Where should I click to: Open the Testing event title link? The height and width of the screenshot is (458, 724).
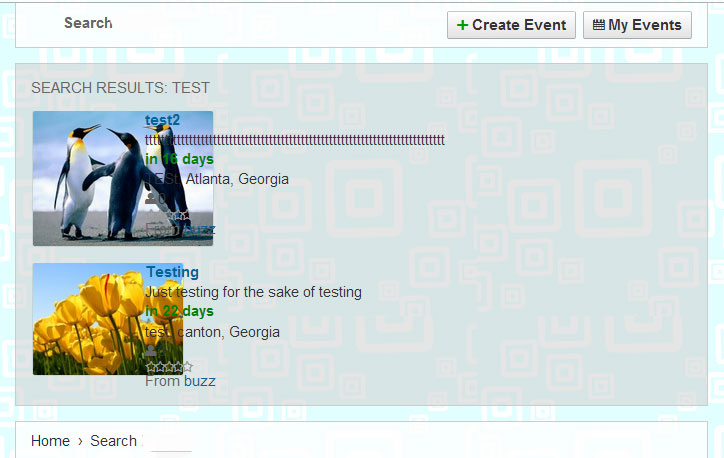coord(172,272)
